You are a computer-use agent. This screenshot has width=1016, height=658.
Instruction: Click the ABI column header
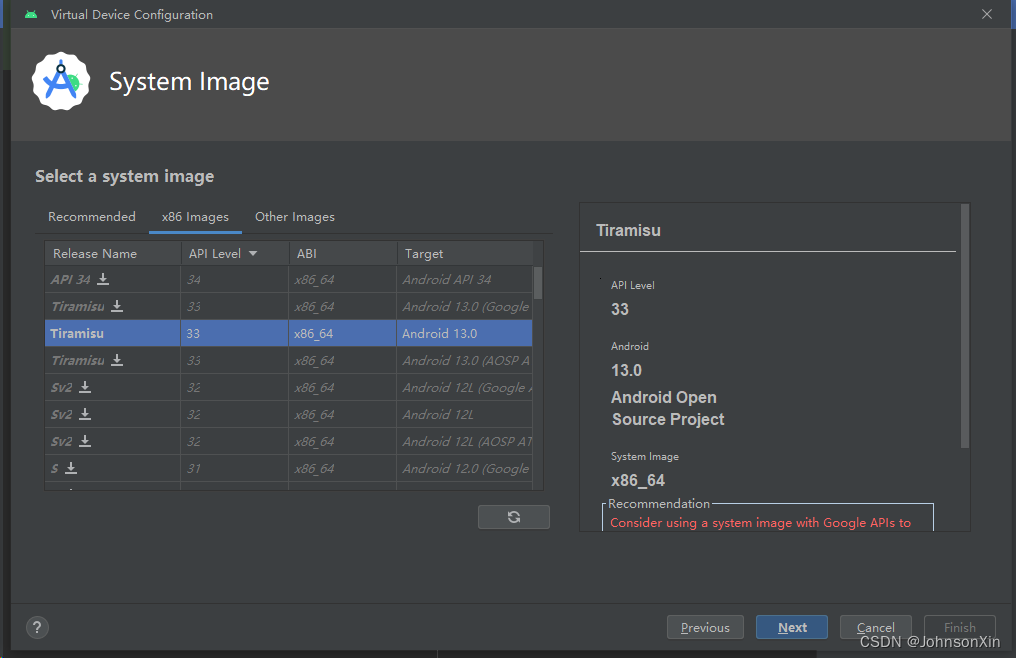(x=343, y=253)
